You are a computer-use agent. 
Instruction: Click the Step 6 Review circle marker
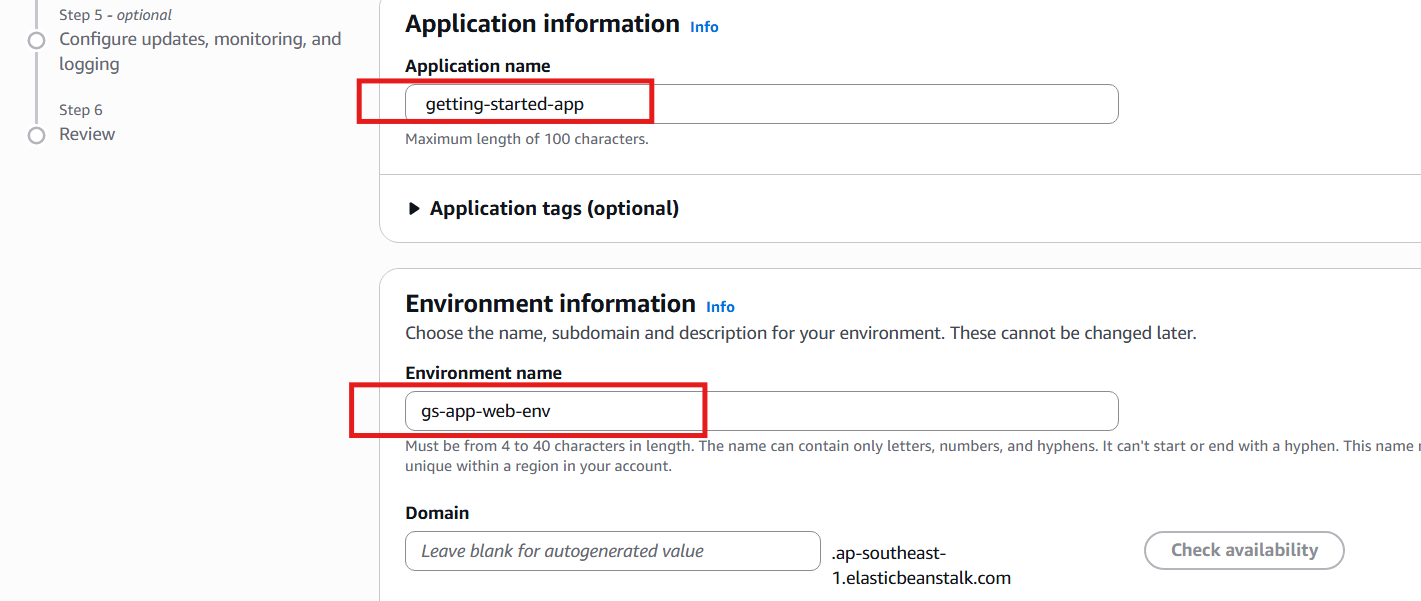tap(37, 135)
